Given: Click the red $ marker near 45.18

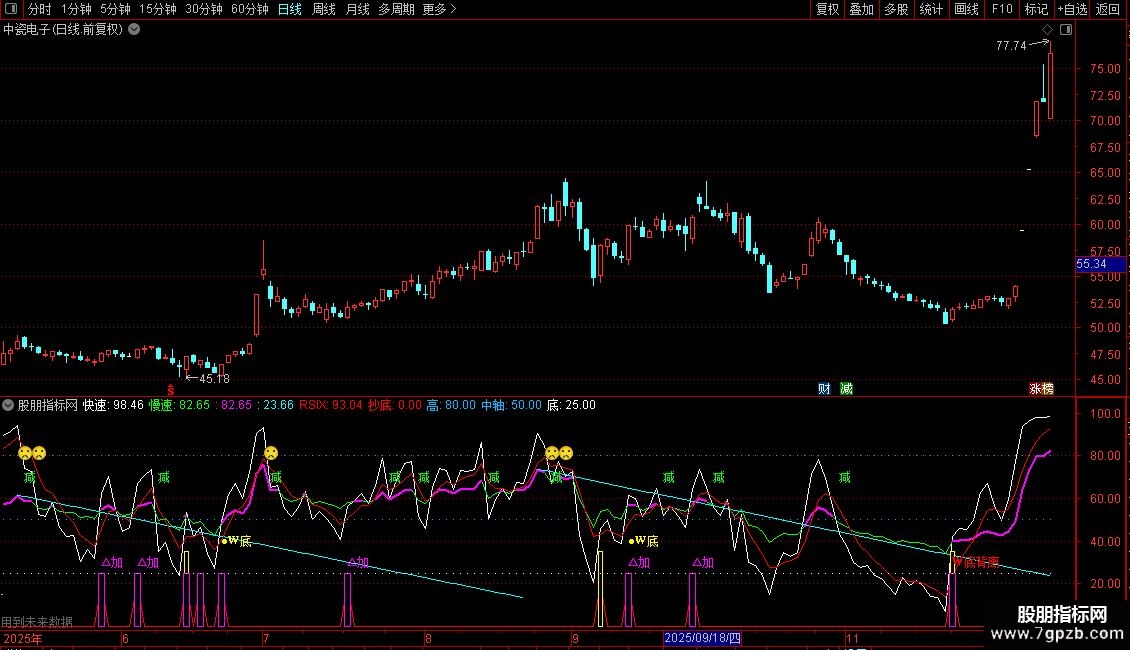Looking at the screenshot, I should click(171, 389).
